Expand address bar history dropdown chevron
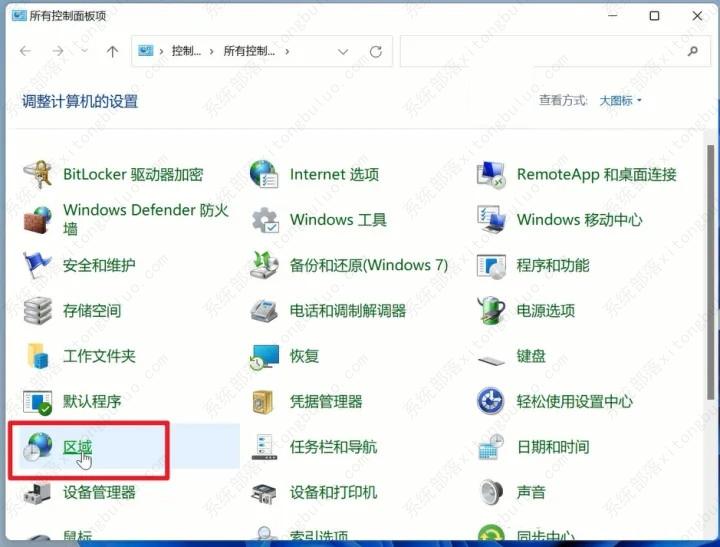The width and height of the screenshot is (720, 547). (x=344, y=51)
